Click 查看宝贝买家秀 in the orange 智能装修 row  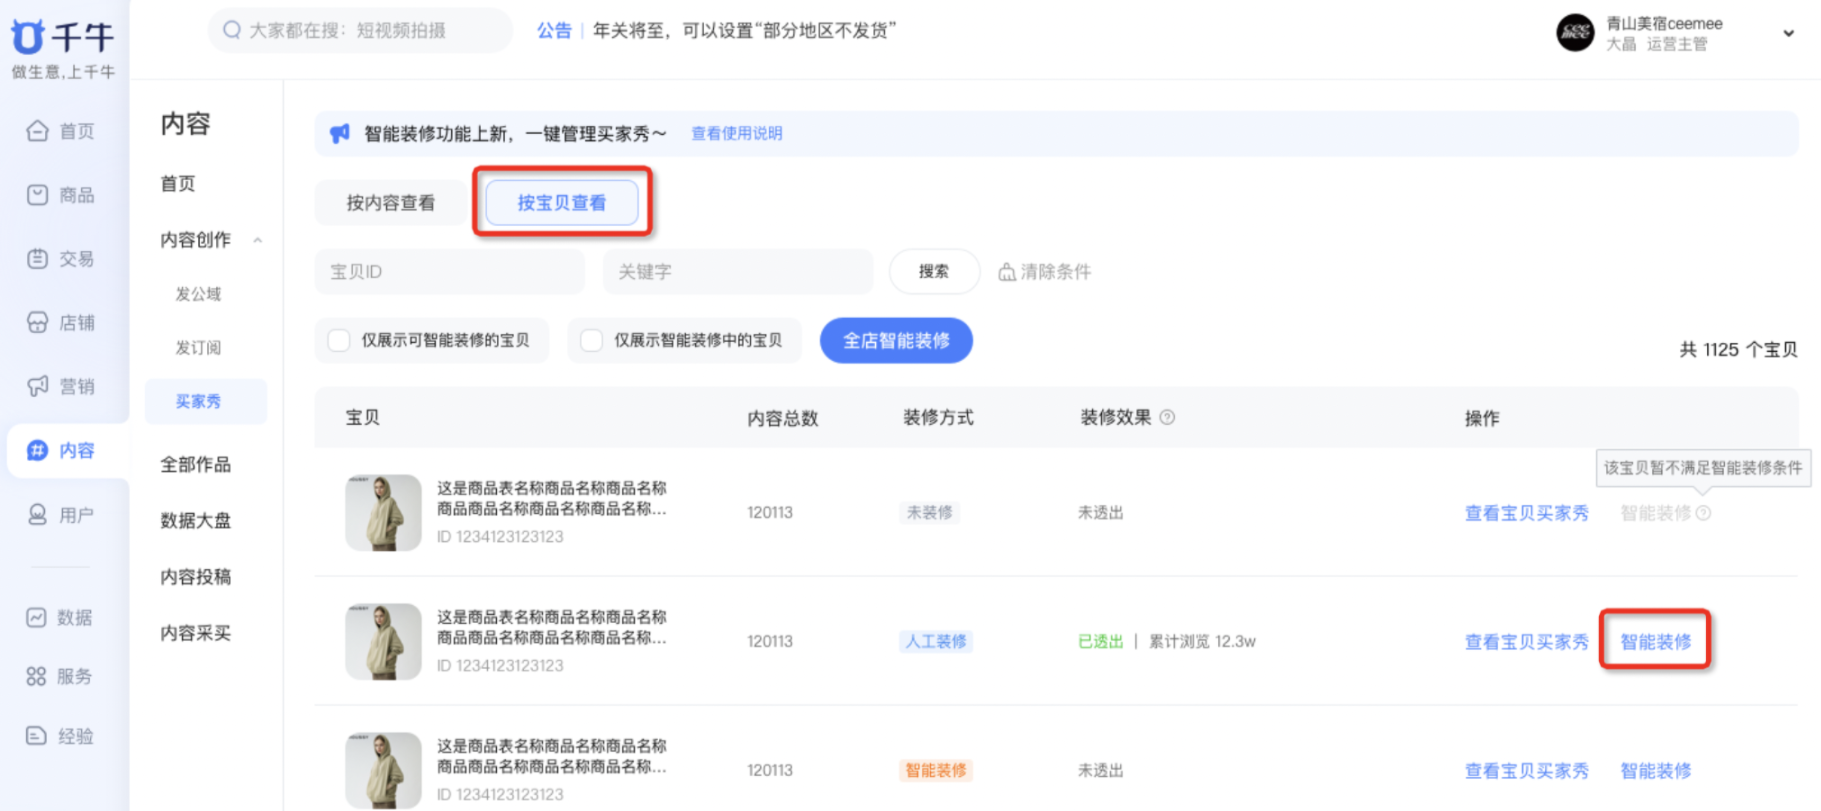pyautogui.click(x=1527, y=771)
